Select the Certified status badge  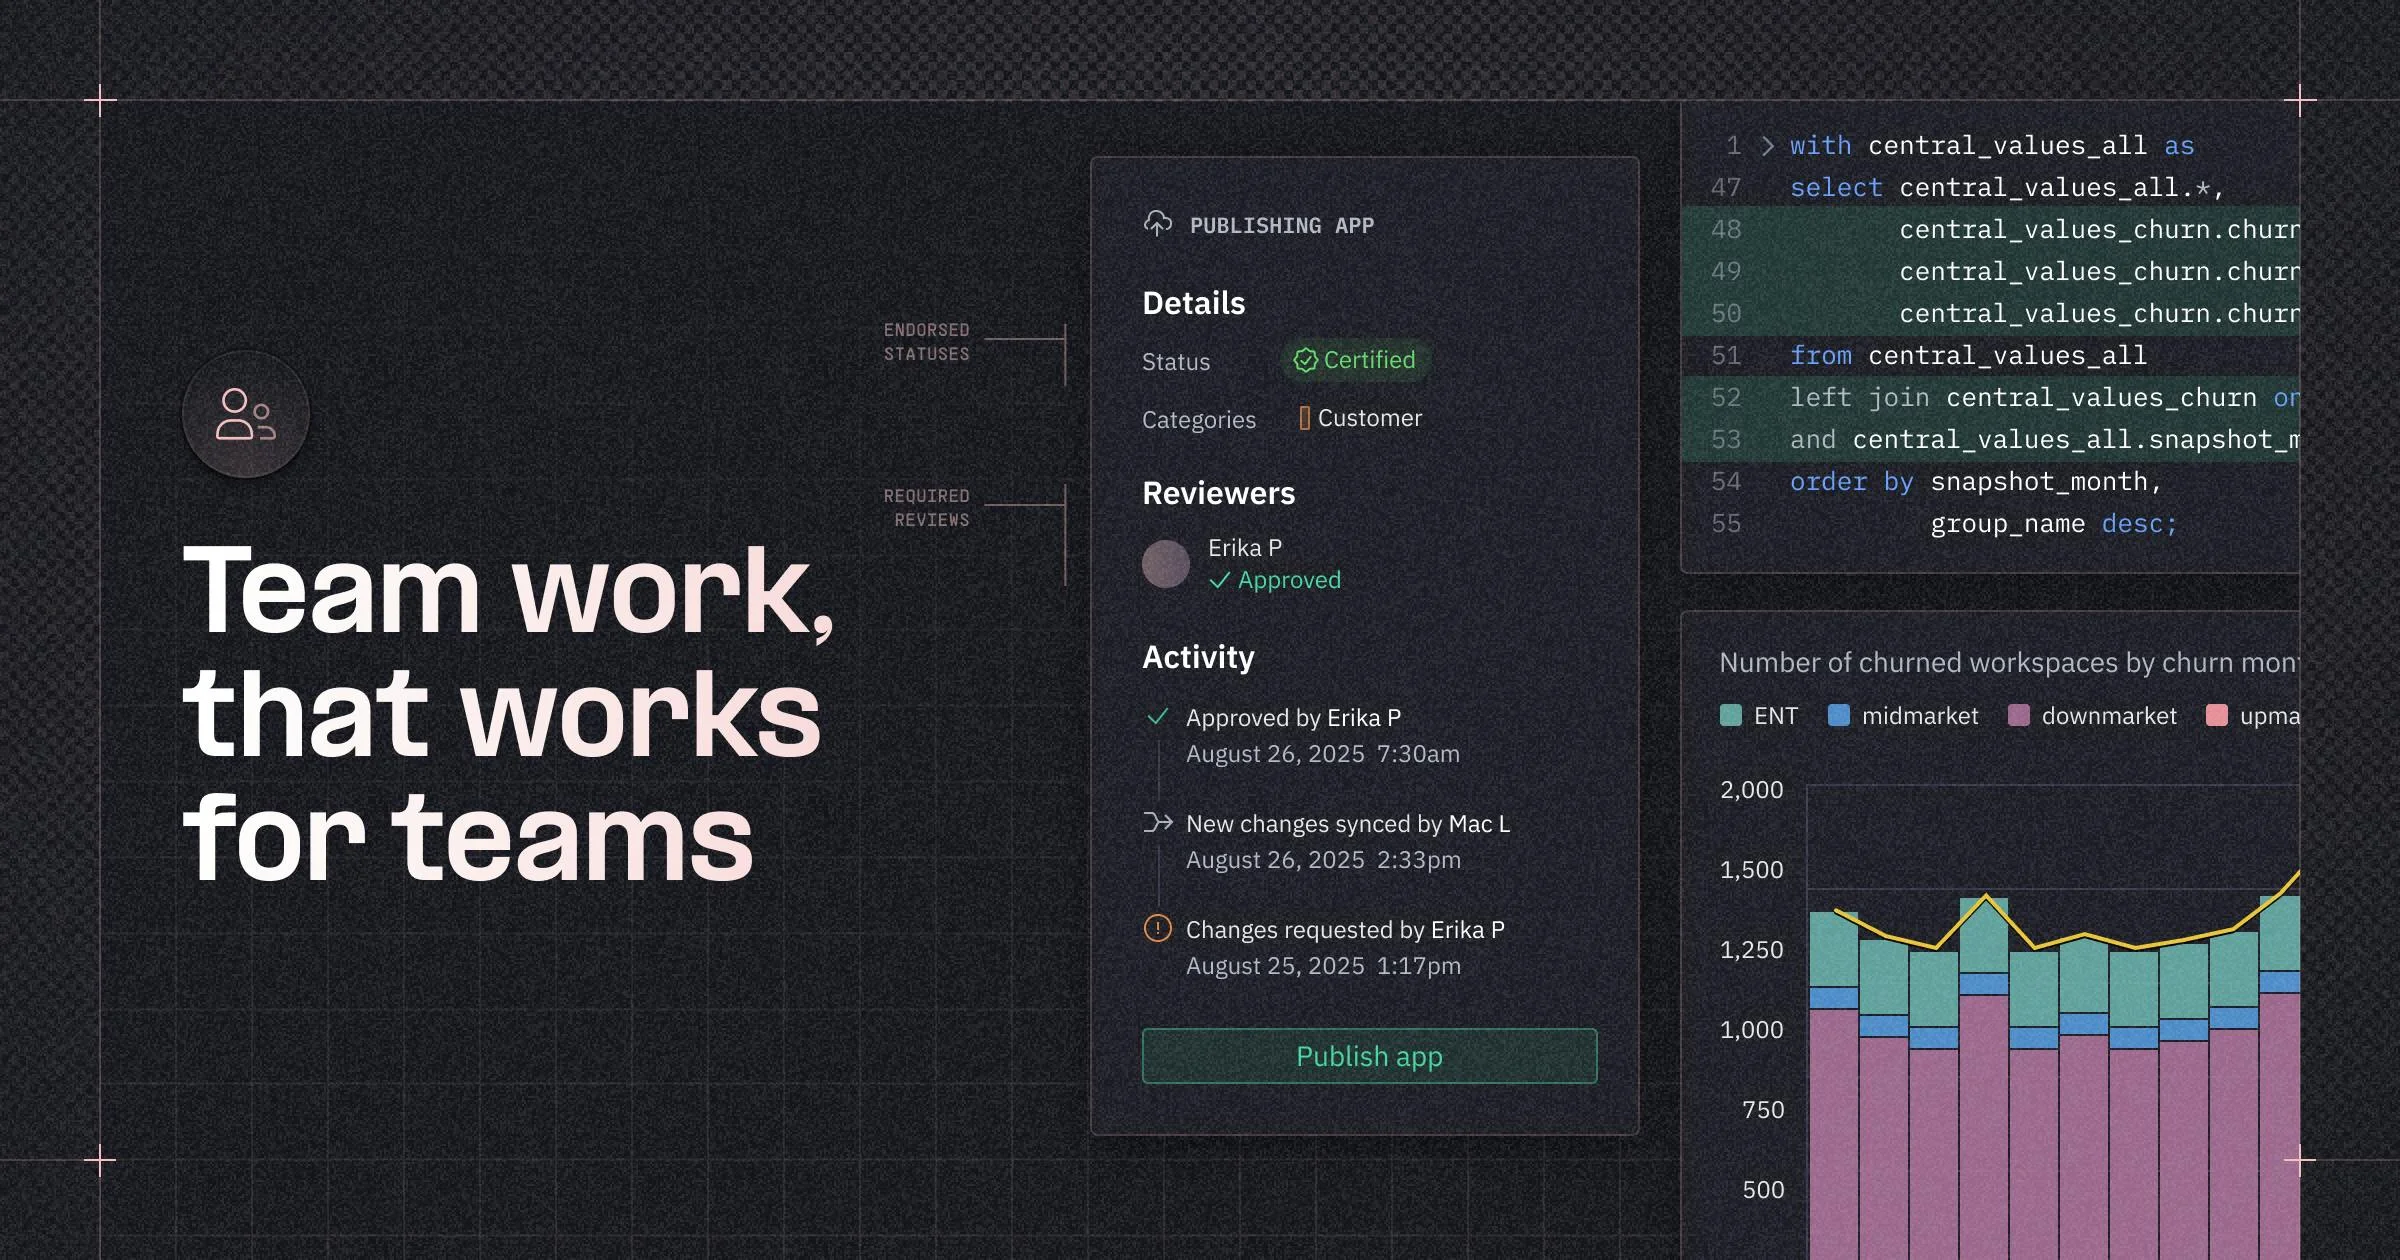(1355, 360)
